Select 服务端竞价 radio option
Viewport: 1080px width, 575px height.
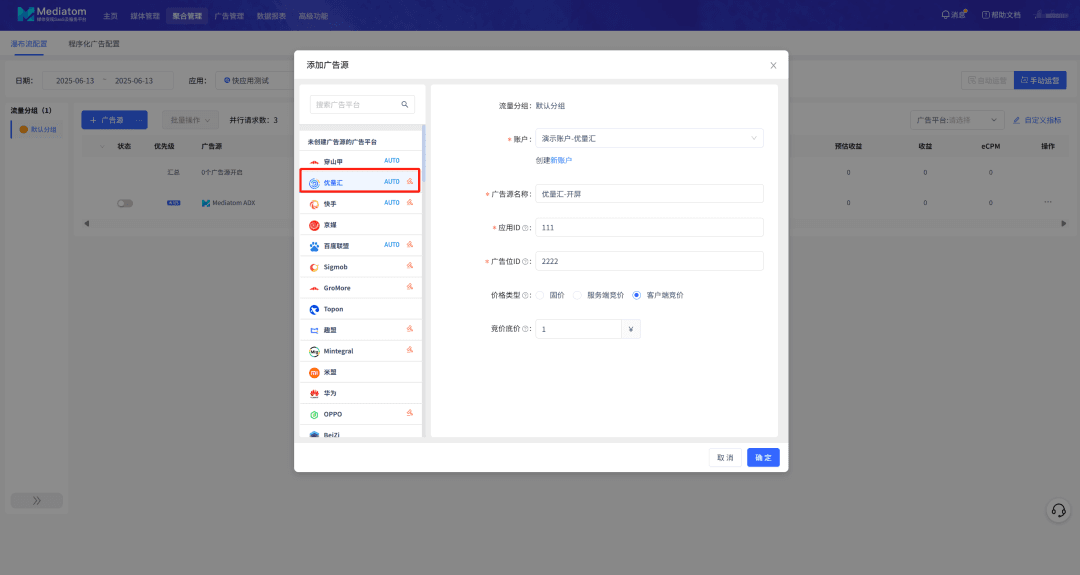(578, 295)
